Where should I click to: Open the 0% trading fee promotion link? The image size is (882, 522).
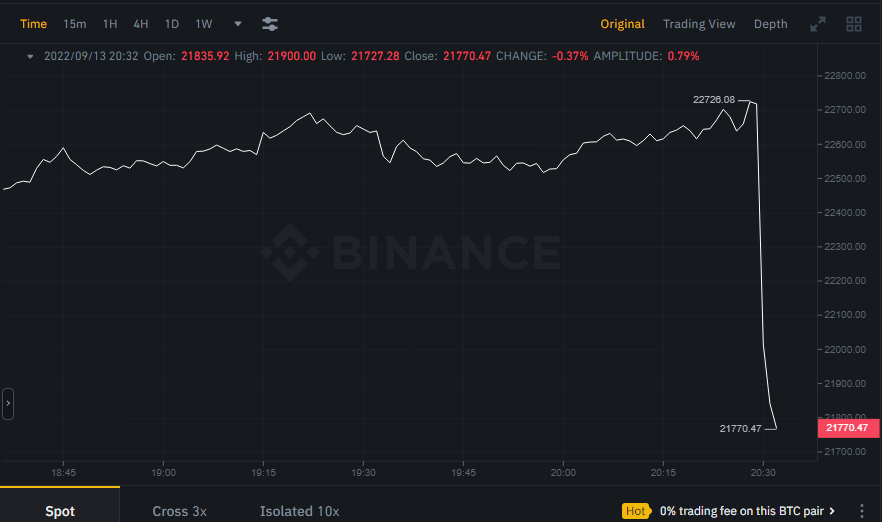(747, 511)
